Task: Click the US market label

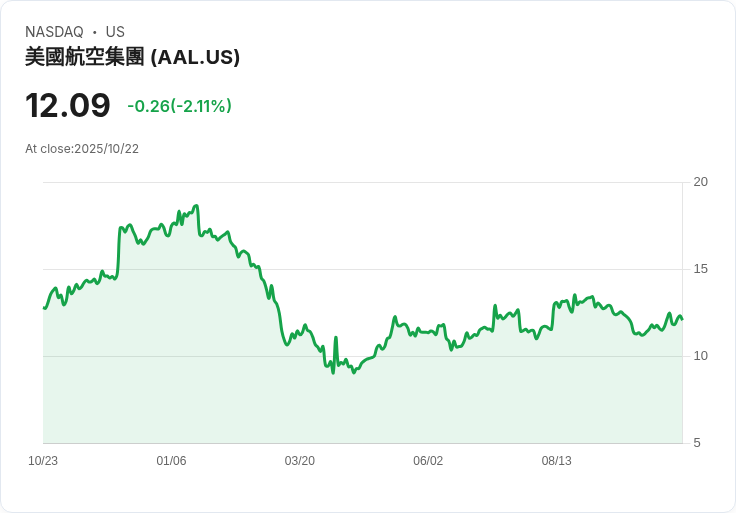Action: coord(115,32)
